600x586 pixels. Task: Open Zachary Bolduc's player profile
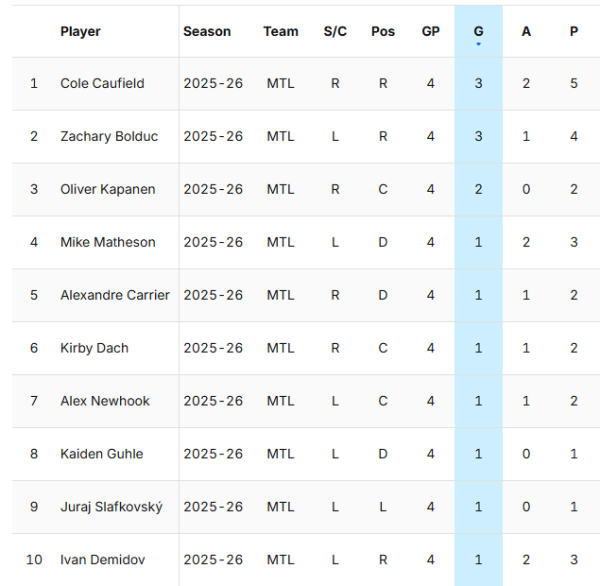109,136
